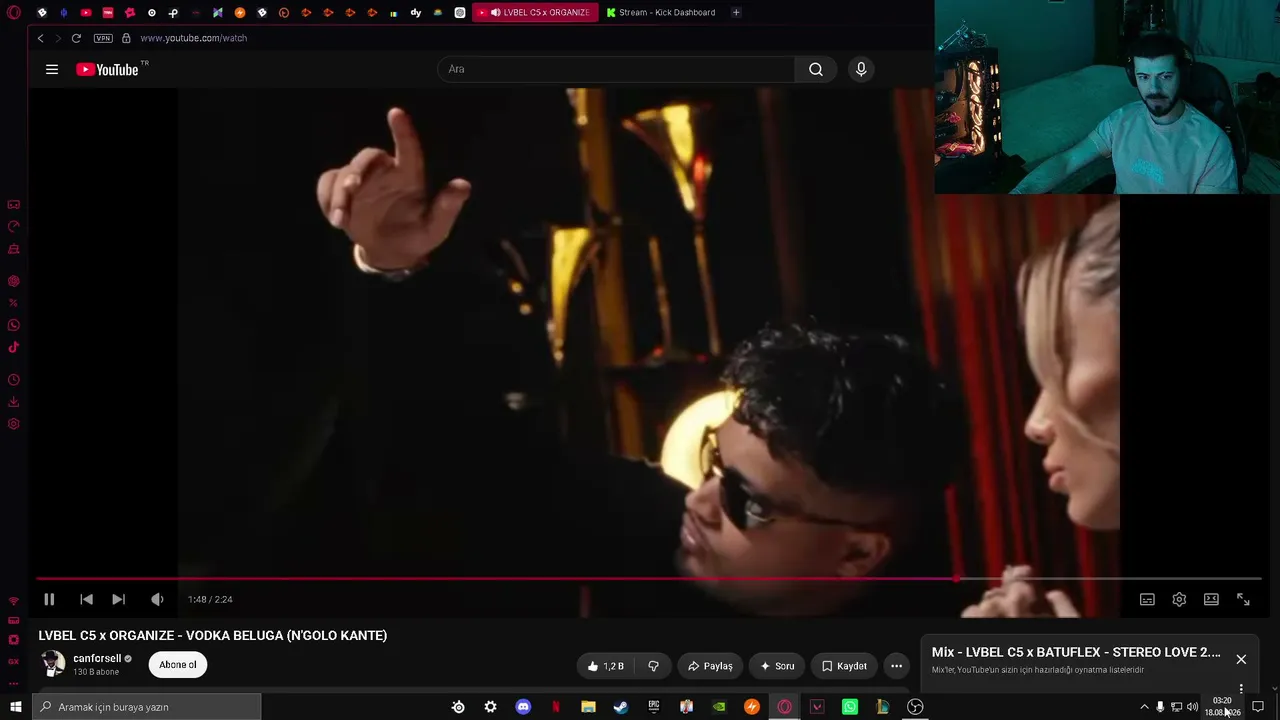This screenshot has height=720, width=1280.
Task: Start voice search with microphone
Action: [861, 69]
